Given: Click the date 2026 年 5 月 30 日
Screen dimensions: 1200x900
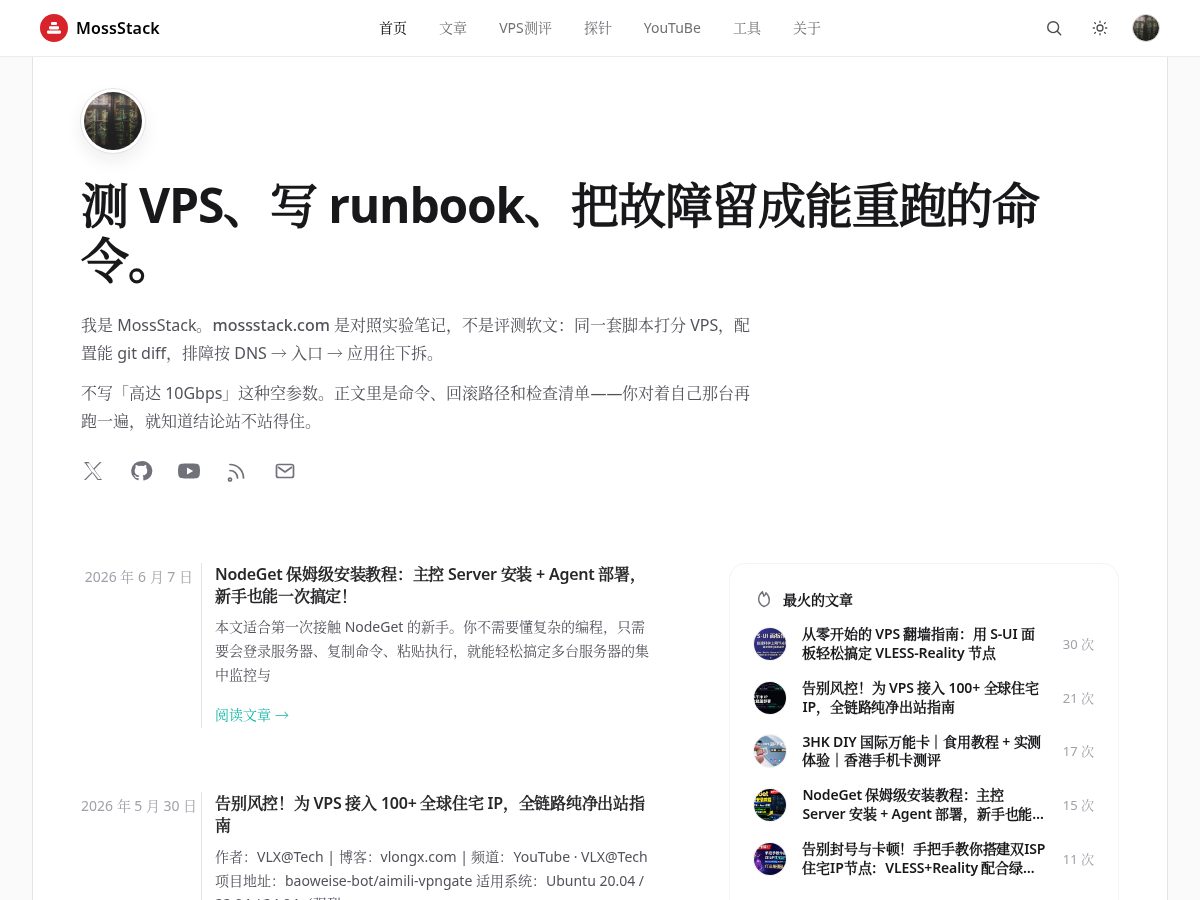Looking at the screenshot, I should [x=138, y=806].
